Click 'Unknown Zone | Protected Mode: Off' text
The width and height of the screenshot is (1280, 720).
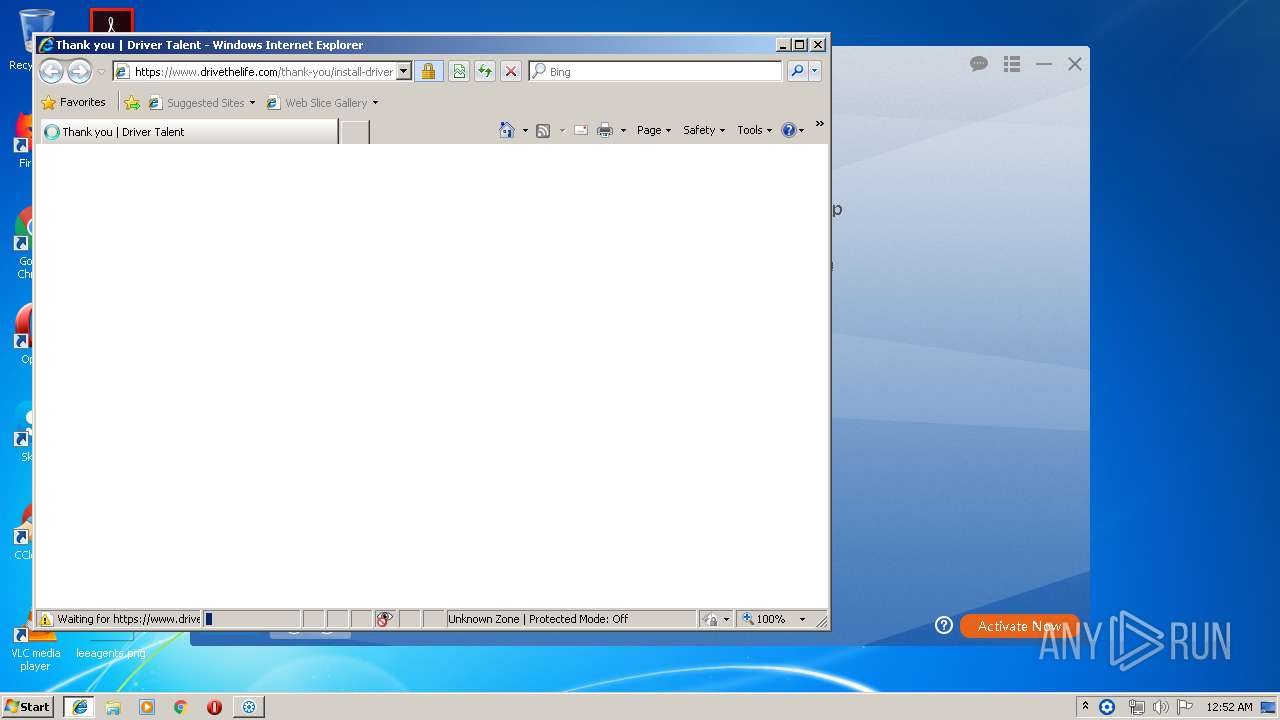click(x=538, y=619)
